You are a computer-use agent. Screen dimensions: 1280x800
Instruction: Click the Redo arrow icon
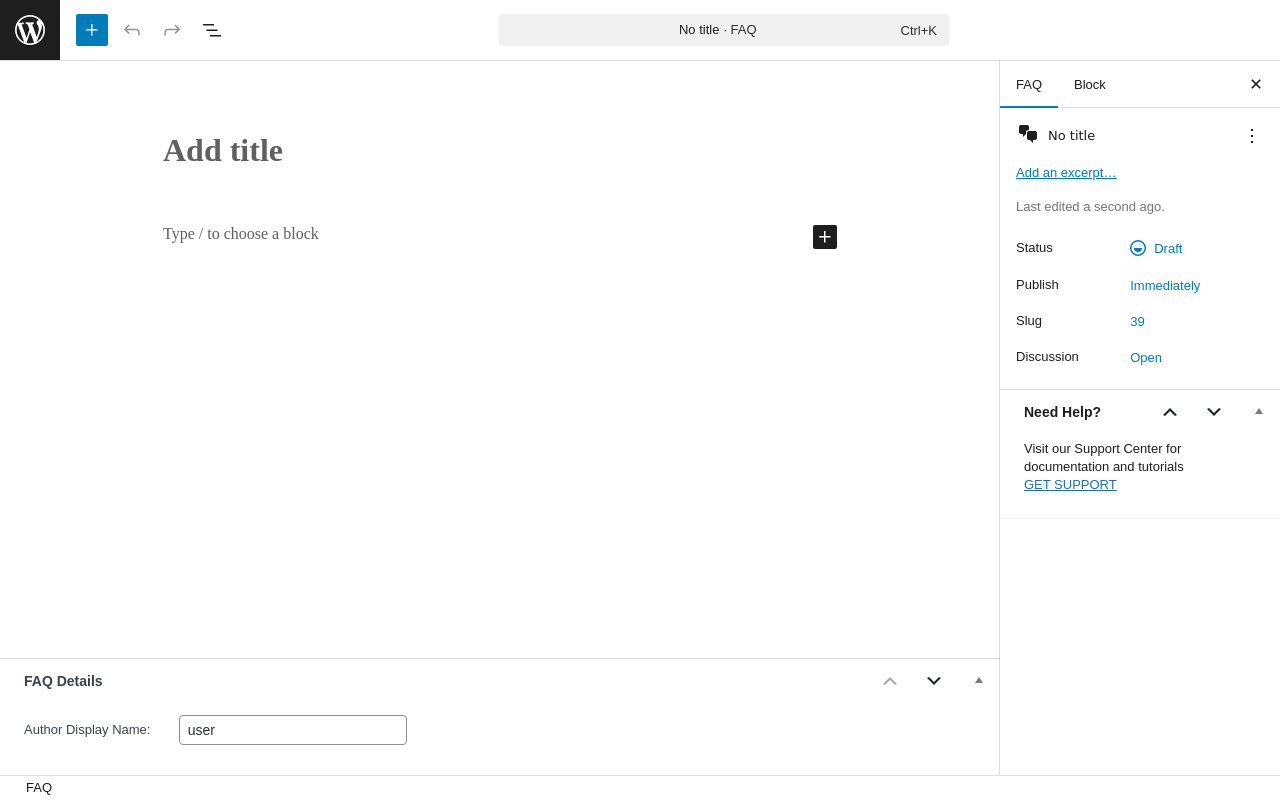(x=172, y=30)
